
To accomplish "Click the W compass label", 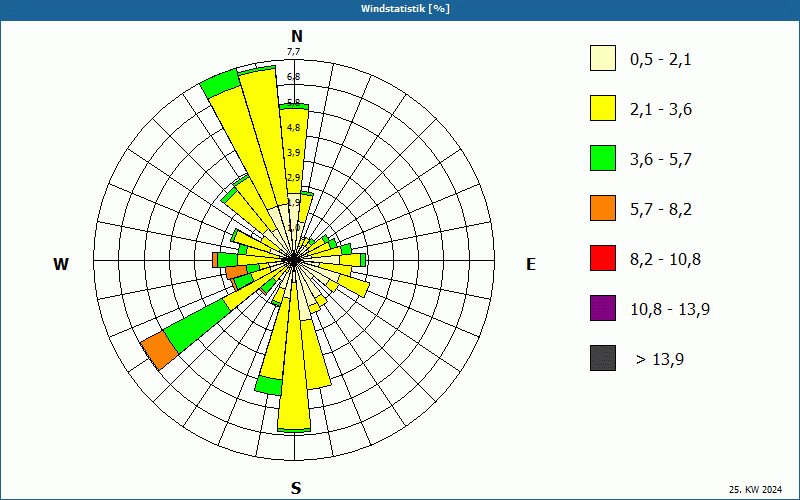I will pos(61,264).
